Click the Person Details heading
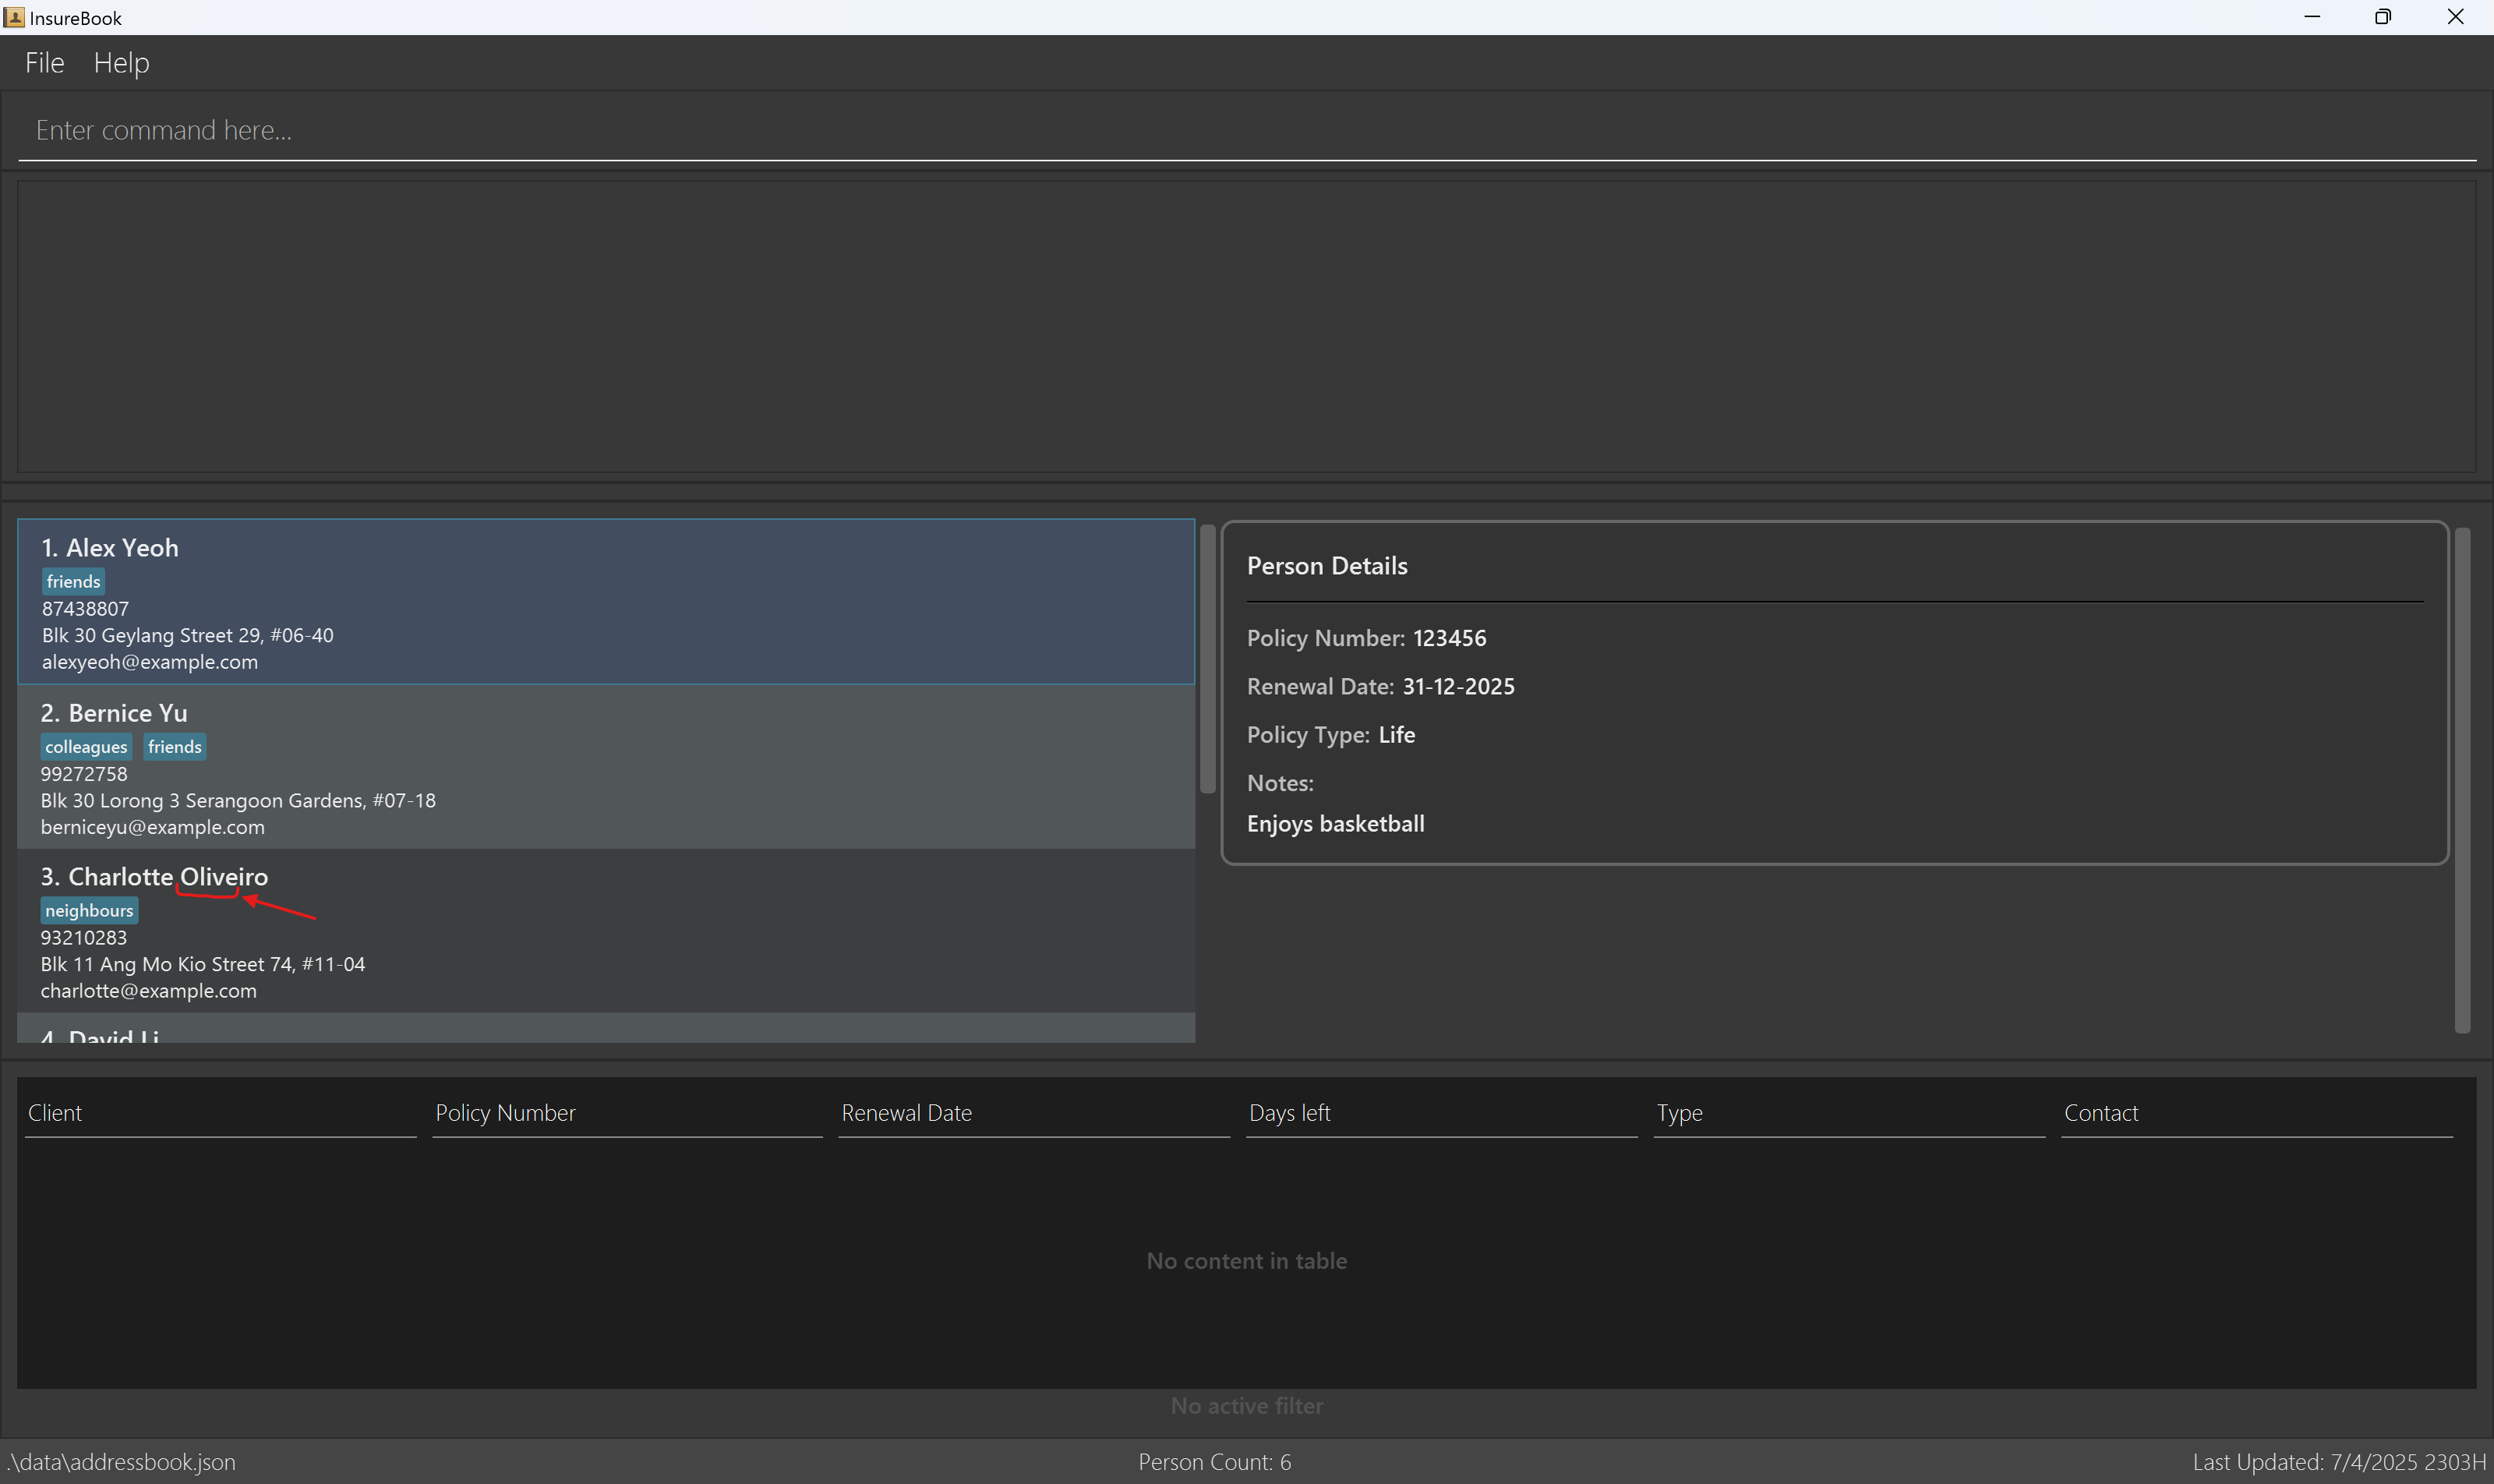Image resolution: width=2494 pixels, height=1484 pixels. pos(1327,566)
